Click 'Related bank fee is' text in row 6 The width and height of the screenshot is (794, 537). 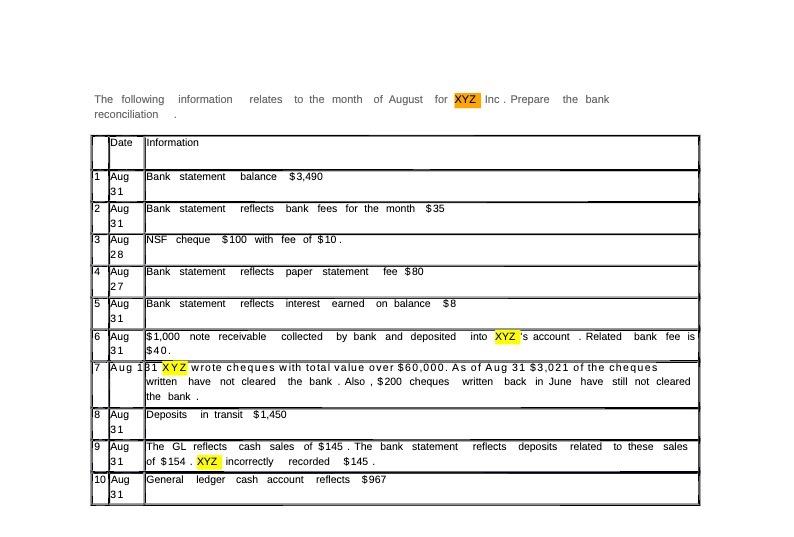[x=641, y=337]
